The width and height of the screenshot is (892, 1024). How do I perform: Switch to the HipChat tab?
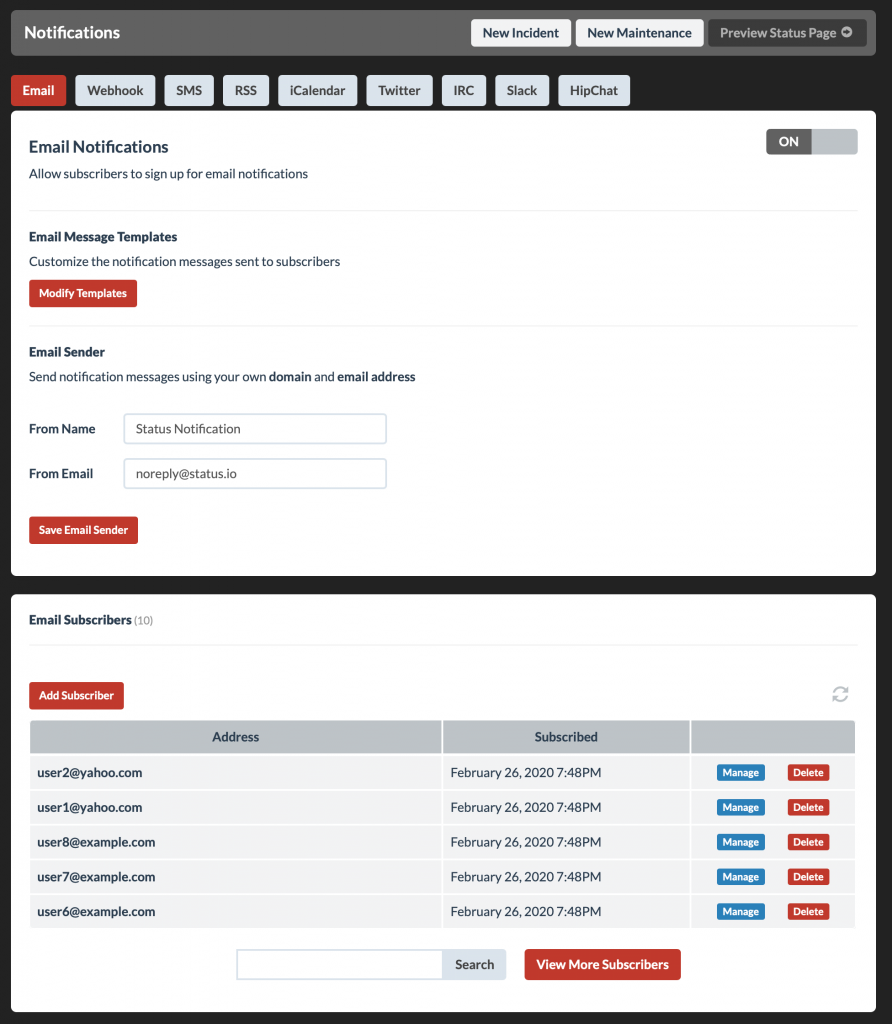pyautogui.click(x=594, y=90)
